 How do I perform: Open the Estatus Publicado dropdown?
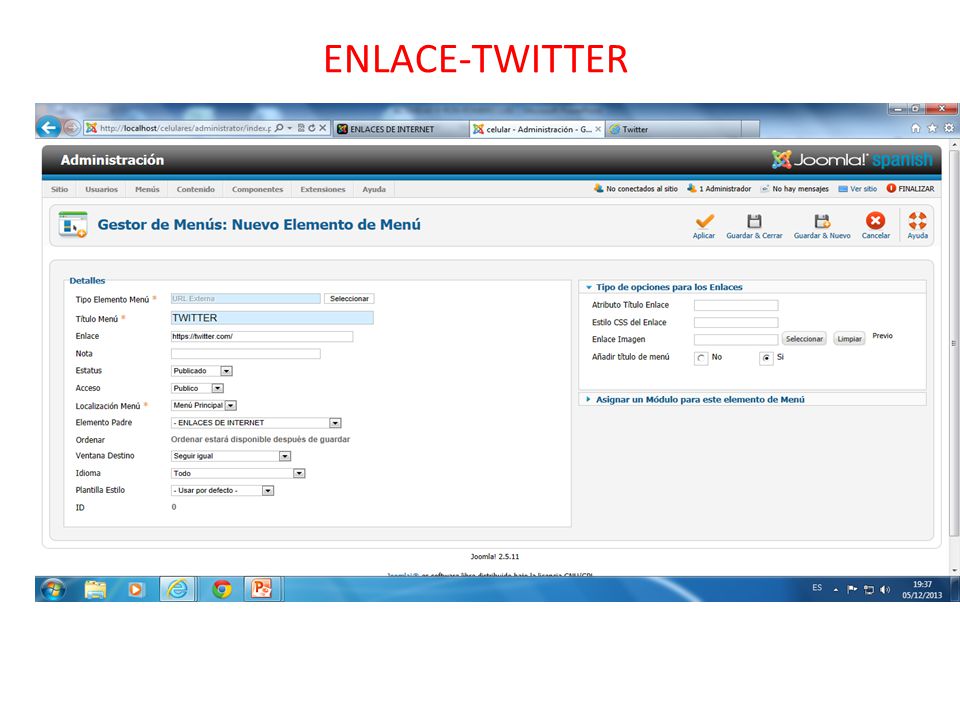[x=202, y=371]
